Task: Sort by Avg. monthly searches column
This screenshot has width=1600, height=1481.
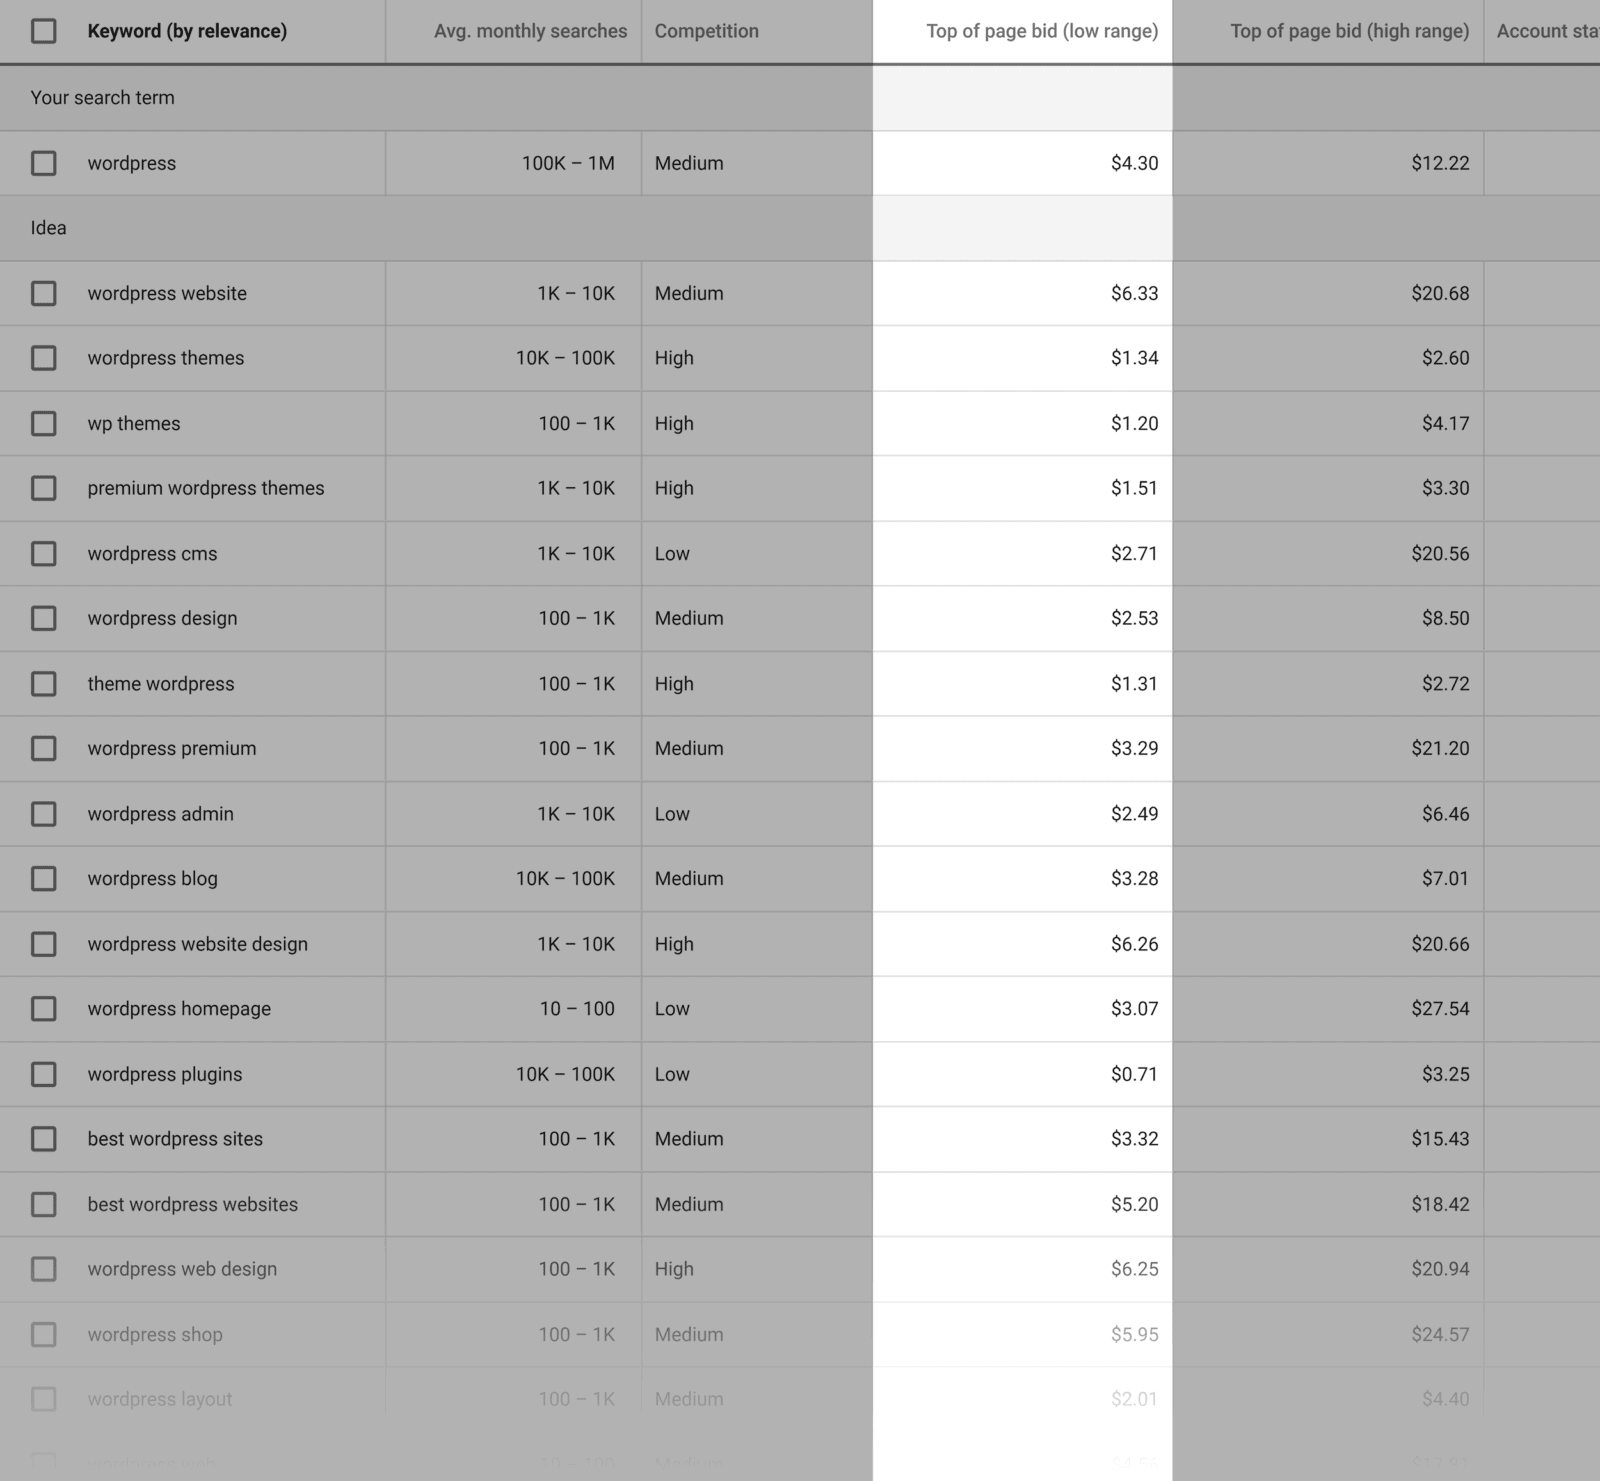Action: (529, 31)
